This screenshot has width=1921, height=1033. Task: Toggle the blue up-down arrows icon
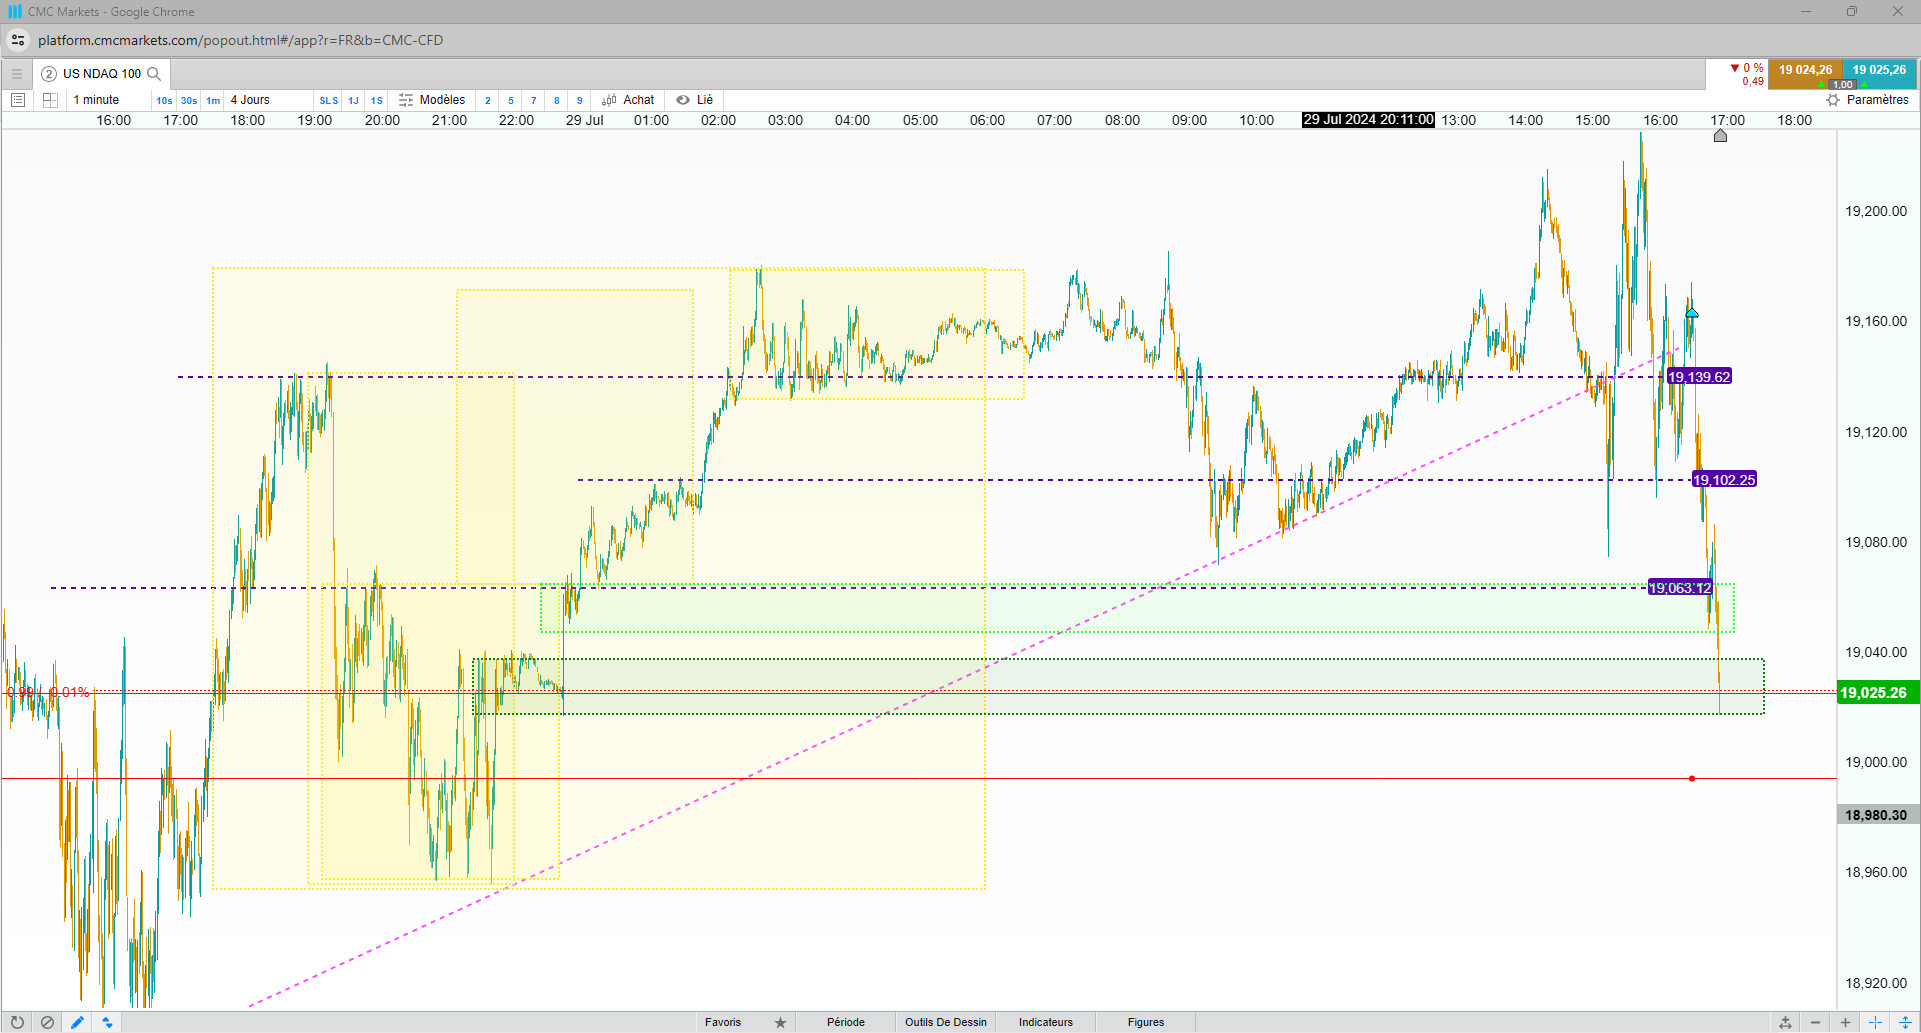point(107,1022)
